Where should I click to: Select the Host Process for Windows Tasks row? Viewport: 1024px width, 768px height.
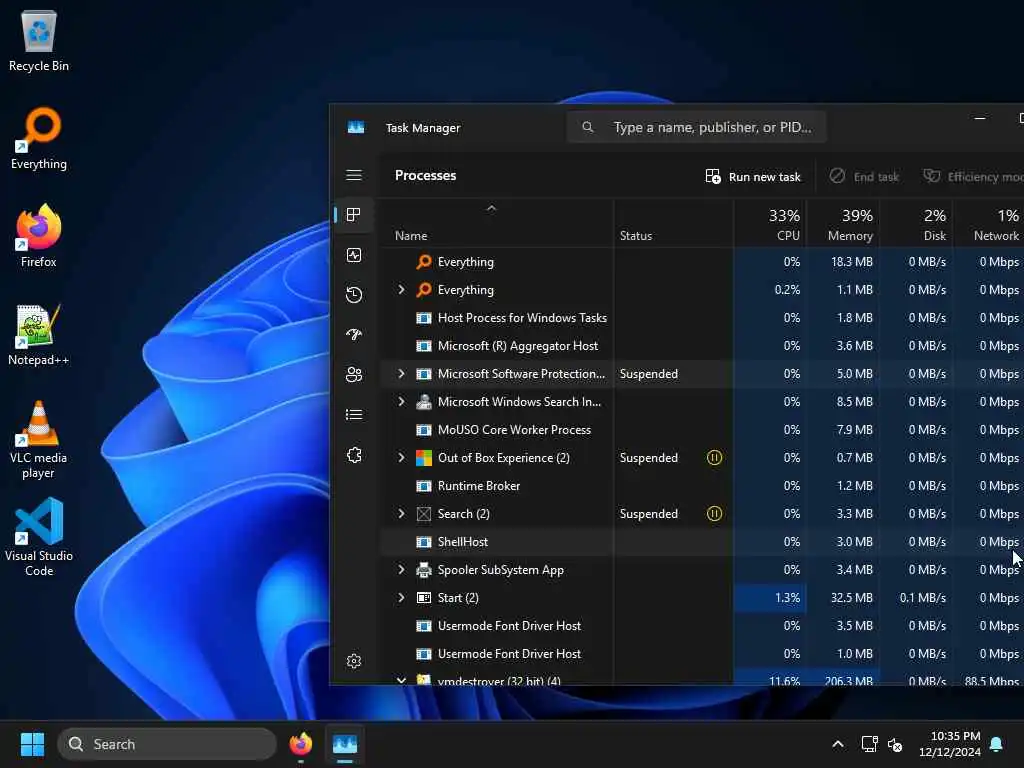[x=701, y=318]
